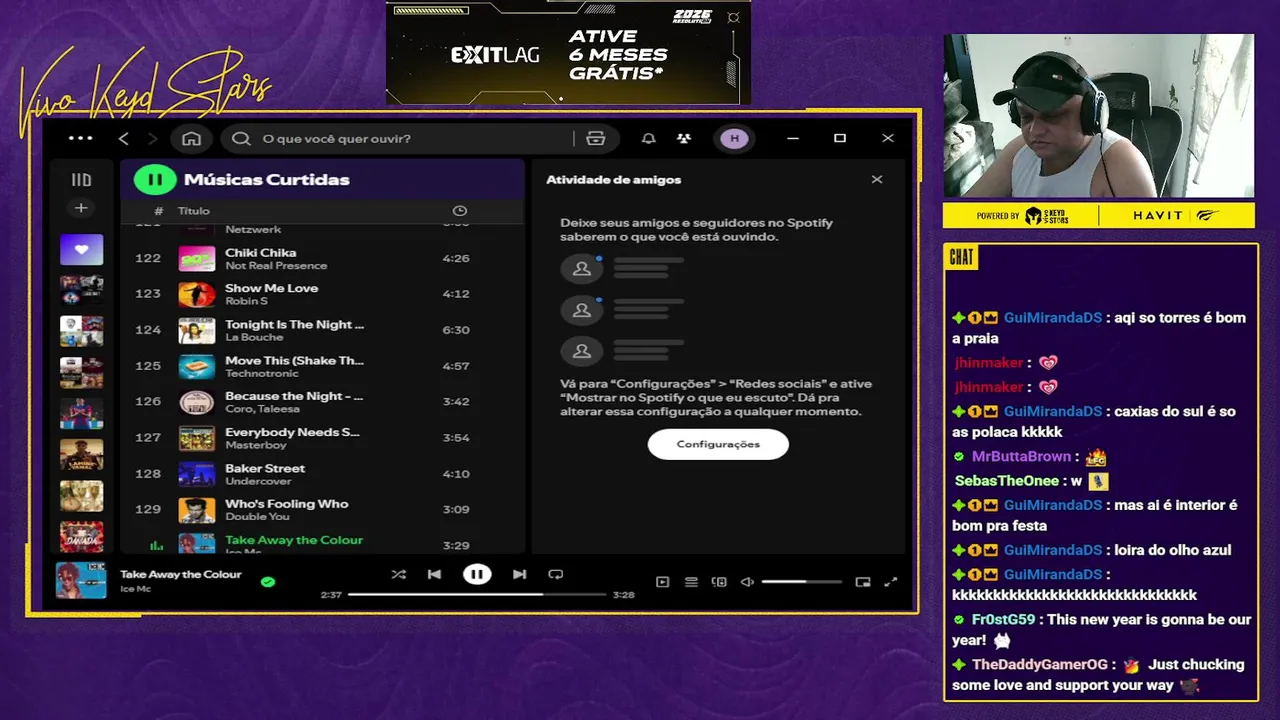Expand Your Library sidebar icon
This screenshot has height=720, width=1280.
point(81,180)
